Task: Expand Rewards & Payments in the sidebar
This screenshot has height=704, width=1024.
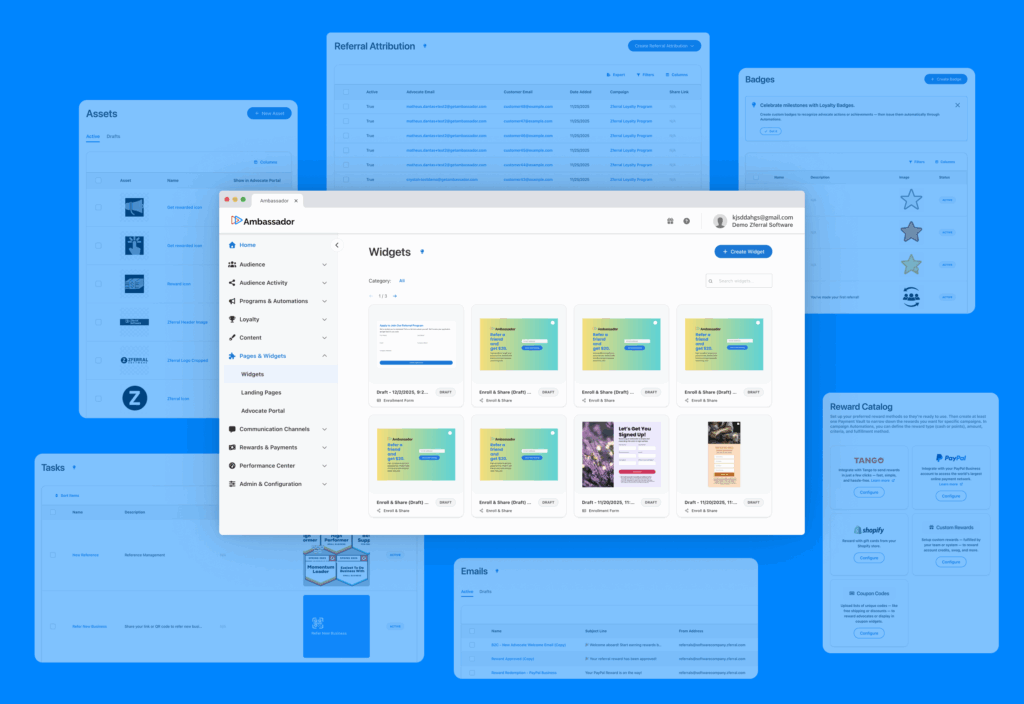Action: [x=325, y=447]
